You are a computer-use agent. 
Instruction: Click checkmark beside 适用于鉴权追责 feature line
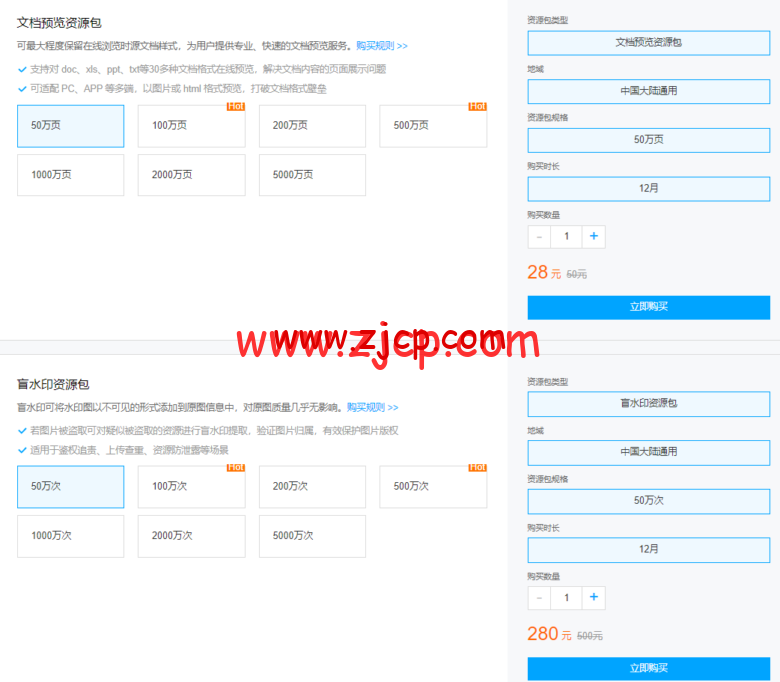click(x=22, y=450)
